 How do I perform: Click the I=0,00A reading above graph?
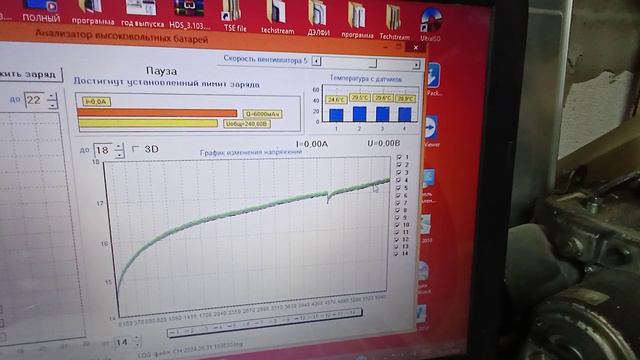[x=311, y=144]
